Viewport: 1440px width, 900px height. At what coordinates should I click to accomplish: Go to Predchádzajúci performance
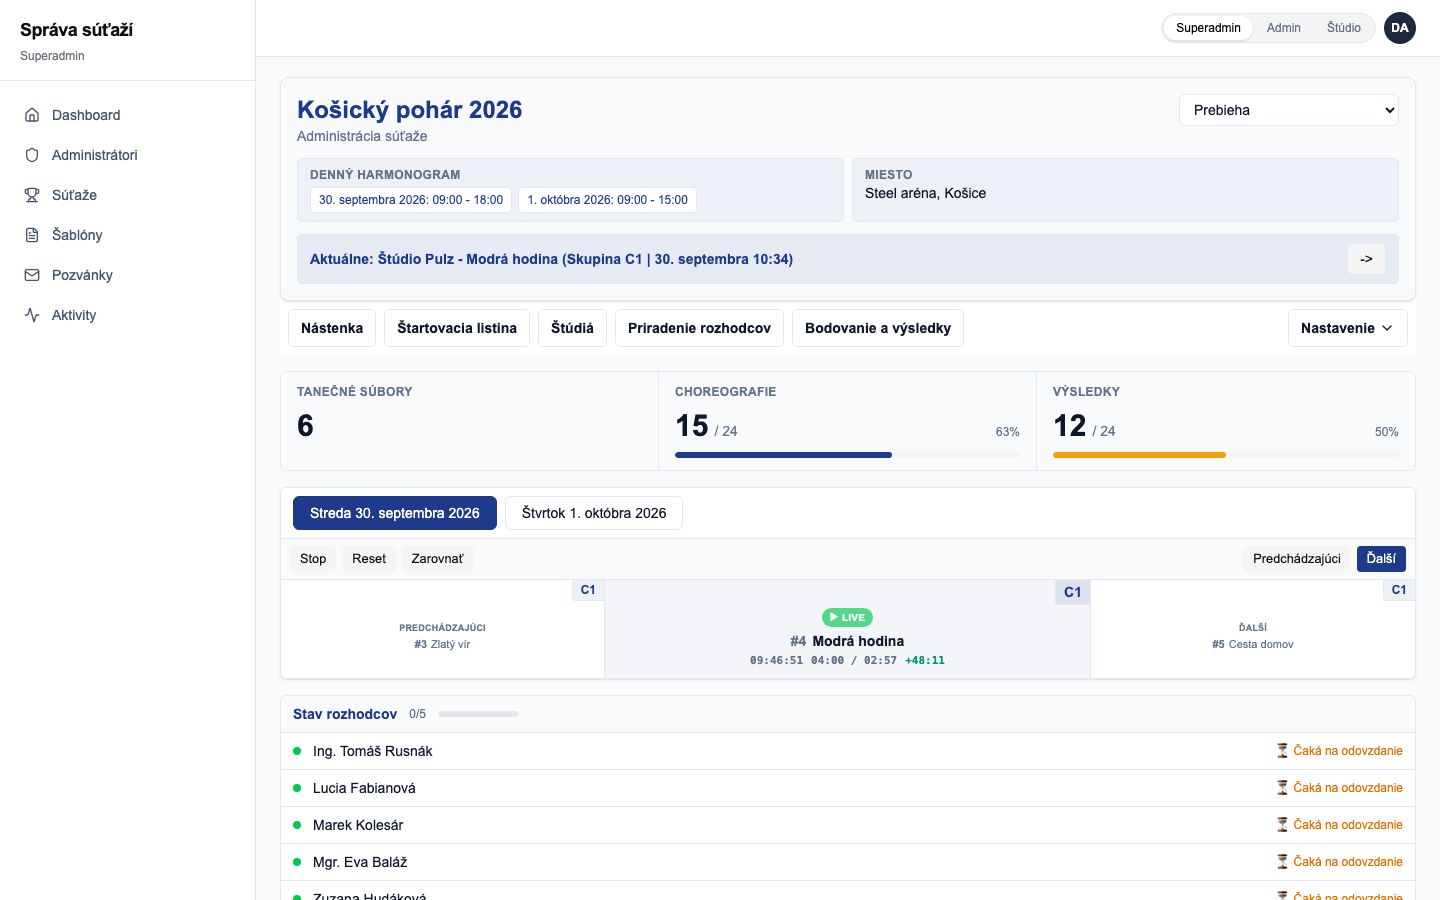click(x=1297, y=559)
